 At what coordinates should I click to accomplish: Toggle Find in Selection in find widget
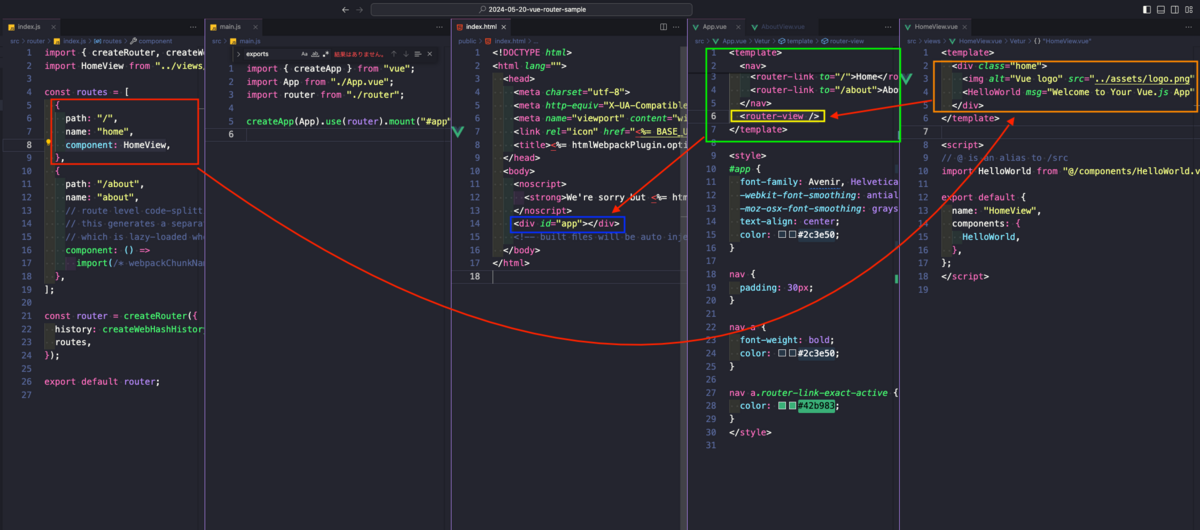[419, 54]
